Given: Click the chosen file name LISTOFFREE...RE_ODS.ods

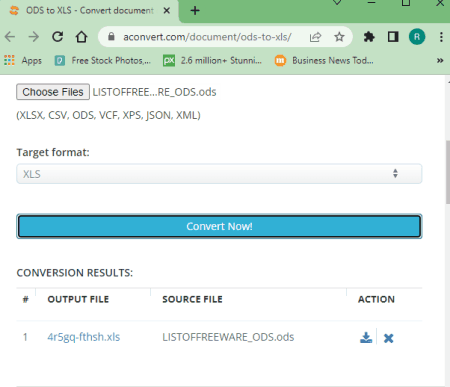Looking at the screenshot, I should coord(154,92).
